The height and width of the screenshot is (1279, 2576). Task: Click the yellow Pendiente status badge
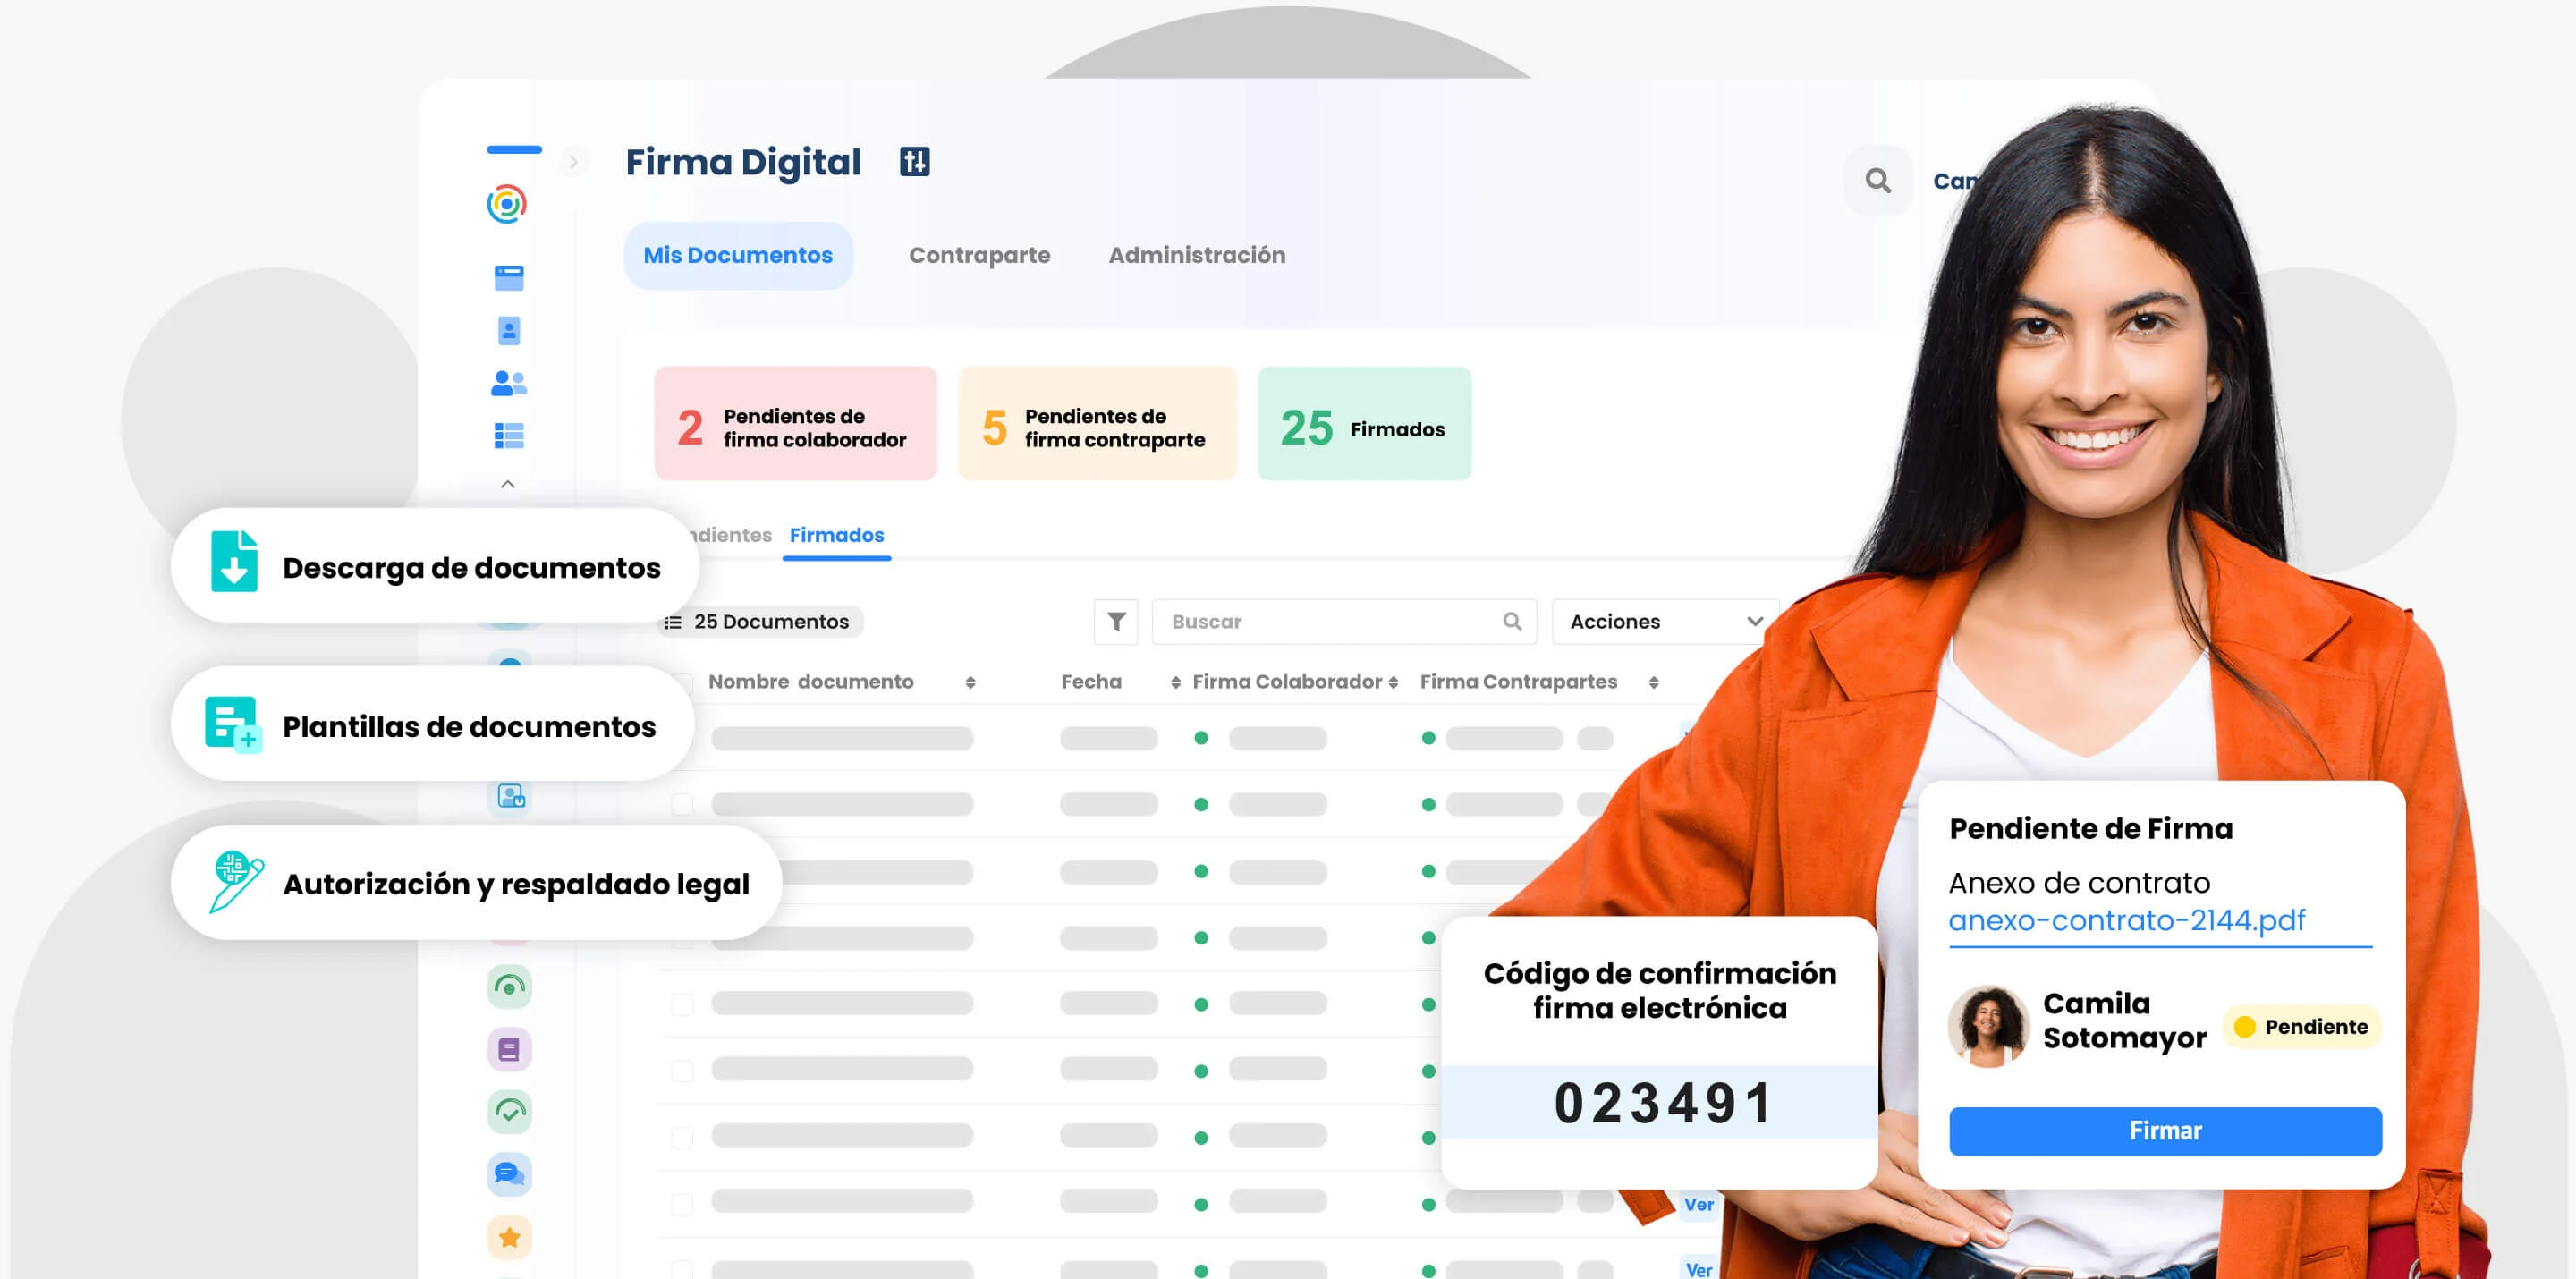pyautogui.click(x=2302, y=1027)
